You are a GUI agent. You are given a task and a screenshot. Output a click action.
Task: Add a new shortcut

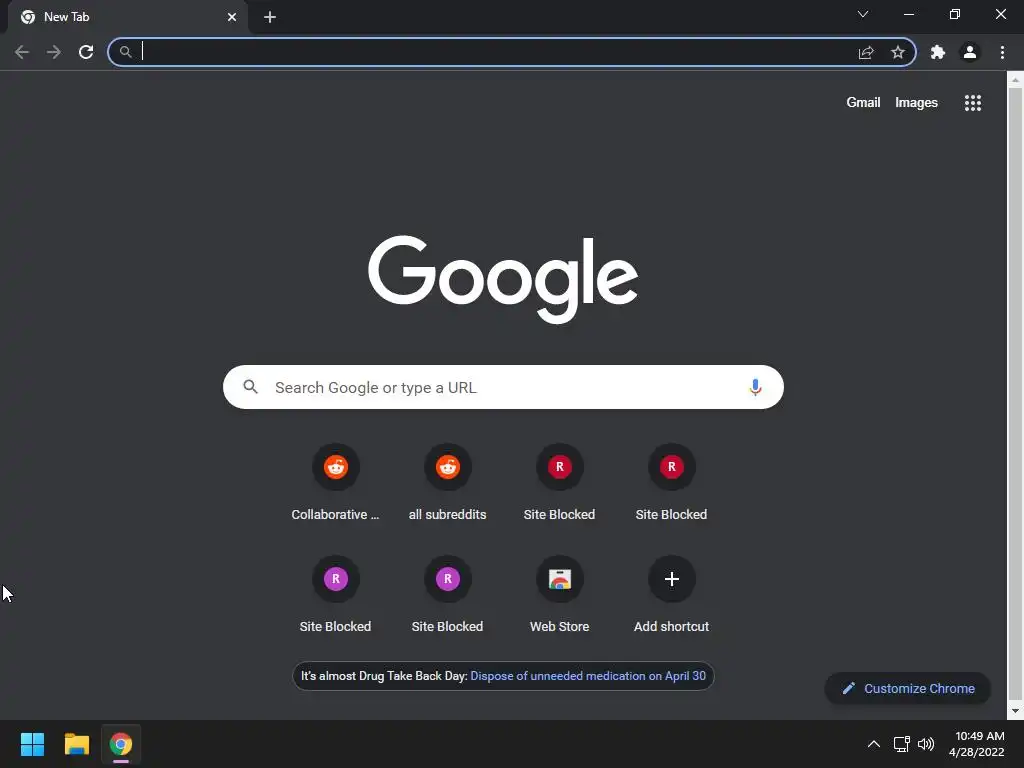pos(671,596)
